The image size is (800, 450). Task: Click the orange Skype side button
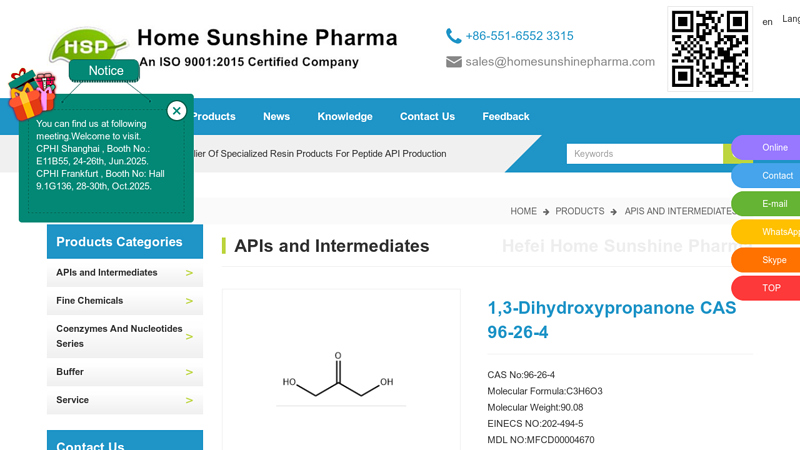[766, 260]
